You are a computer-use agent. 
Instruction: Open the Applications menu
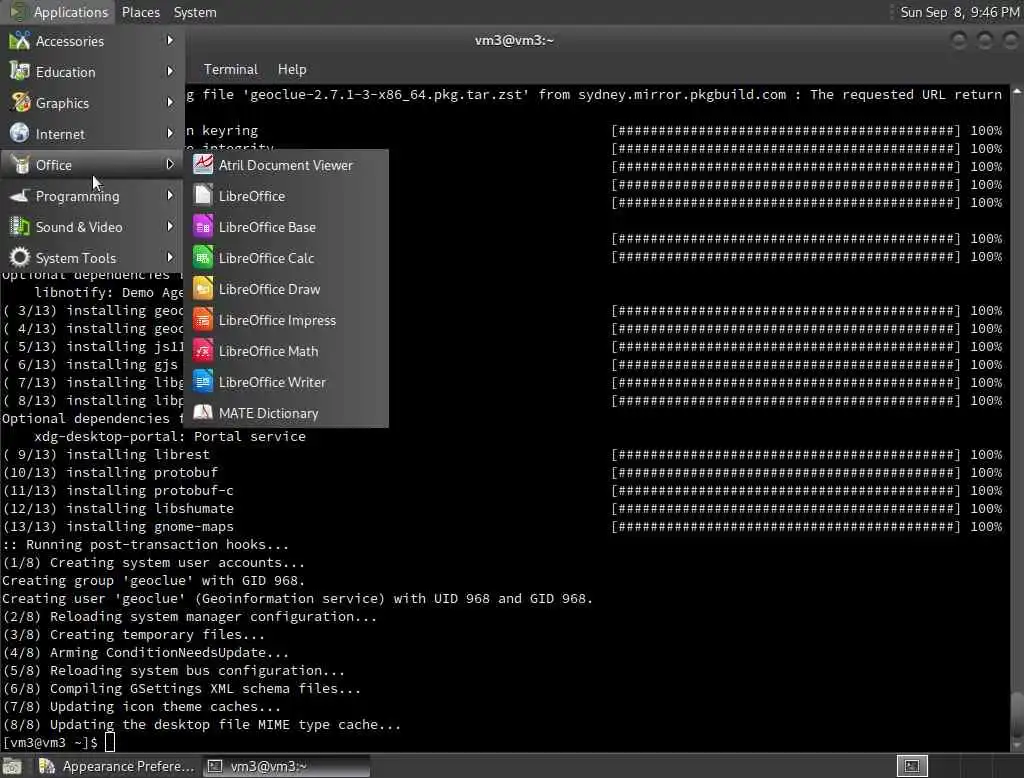(x=59, y=12)
